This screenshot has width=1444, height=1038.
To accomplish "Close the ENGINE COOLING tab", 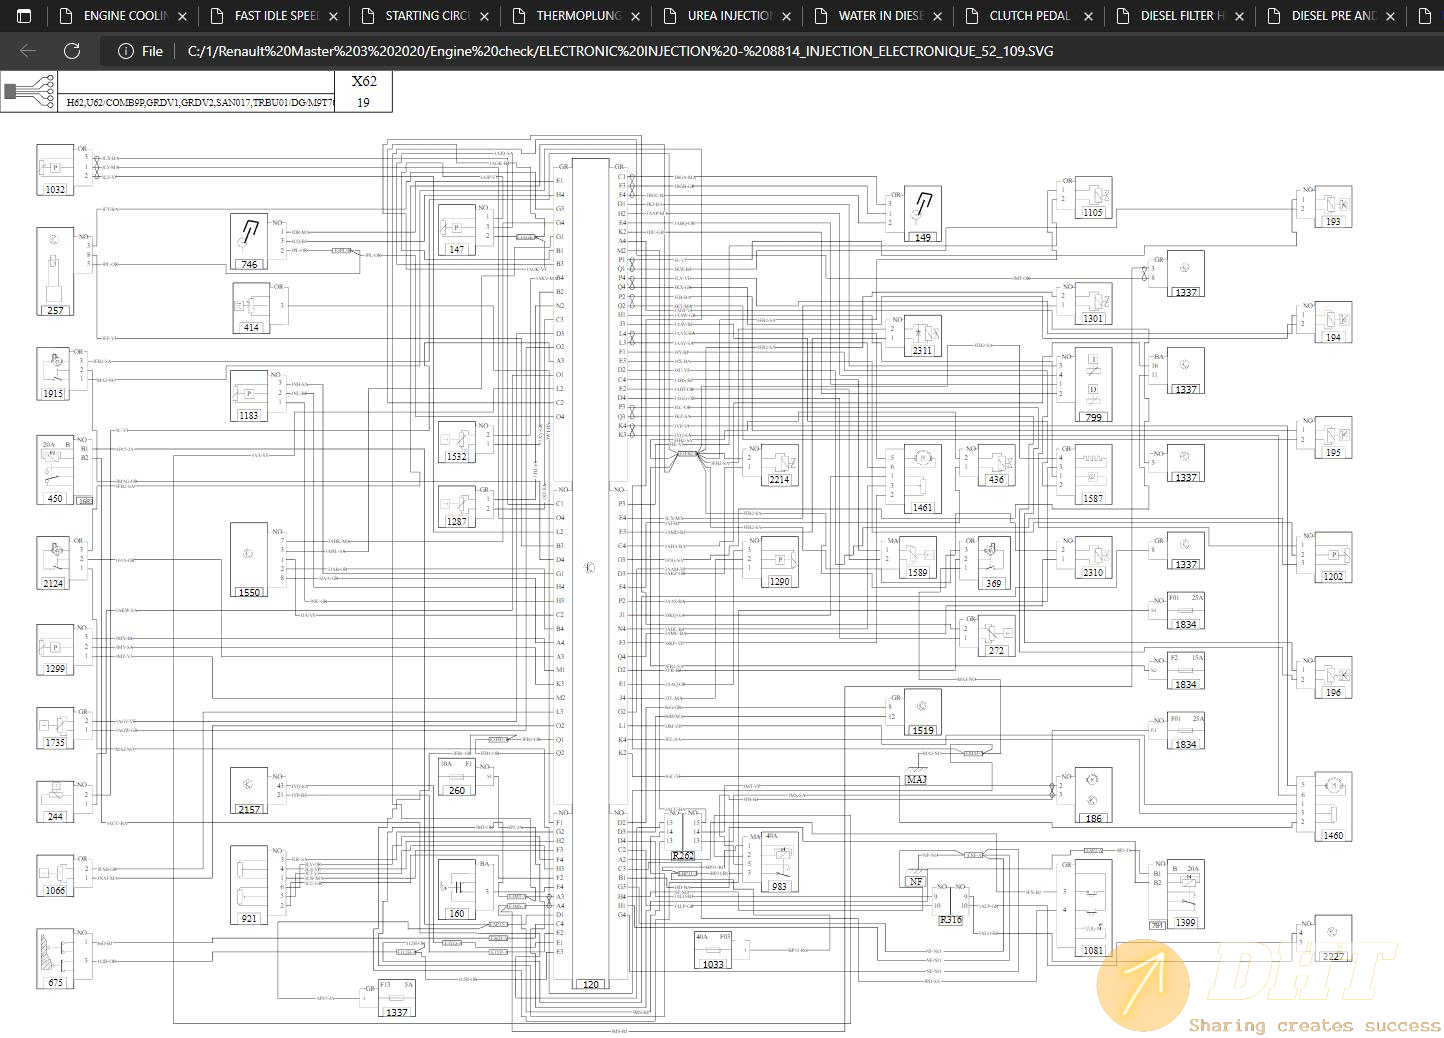I will [x=182, y=17].
